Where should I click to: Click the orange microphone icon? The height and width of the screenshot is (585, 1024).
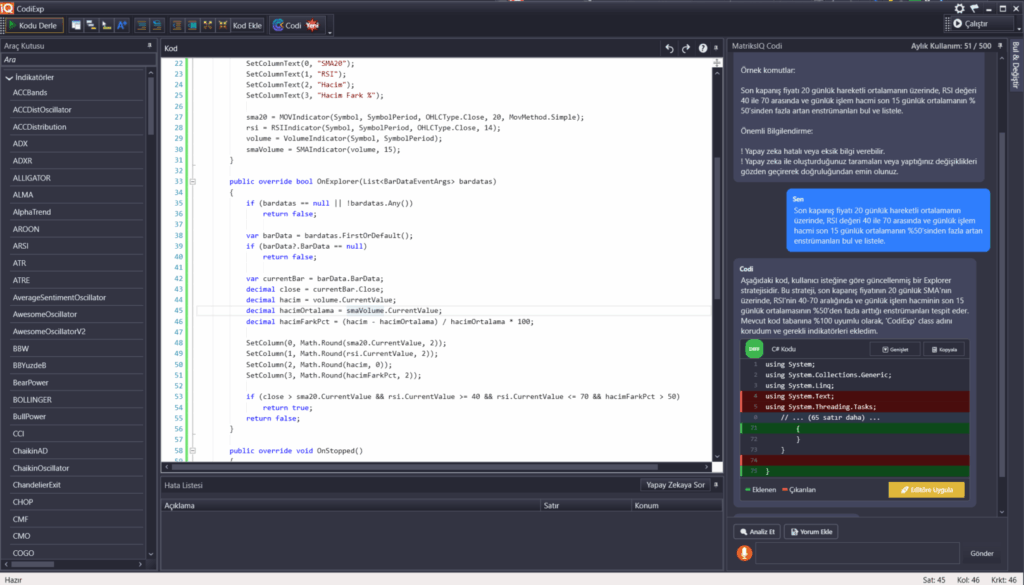coord(744,553)
